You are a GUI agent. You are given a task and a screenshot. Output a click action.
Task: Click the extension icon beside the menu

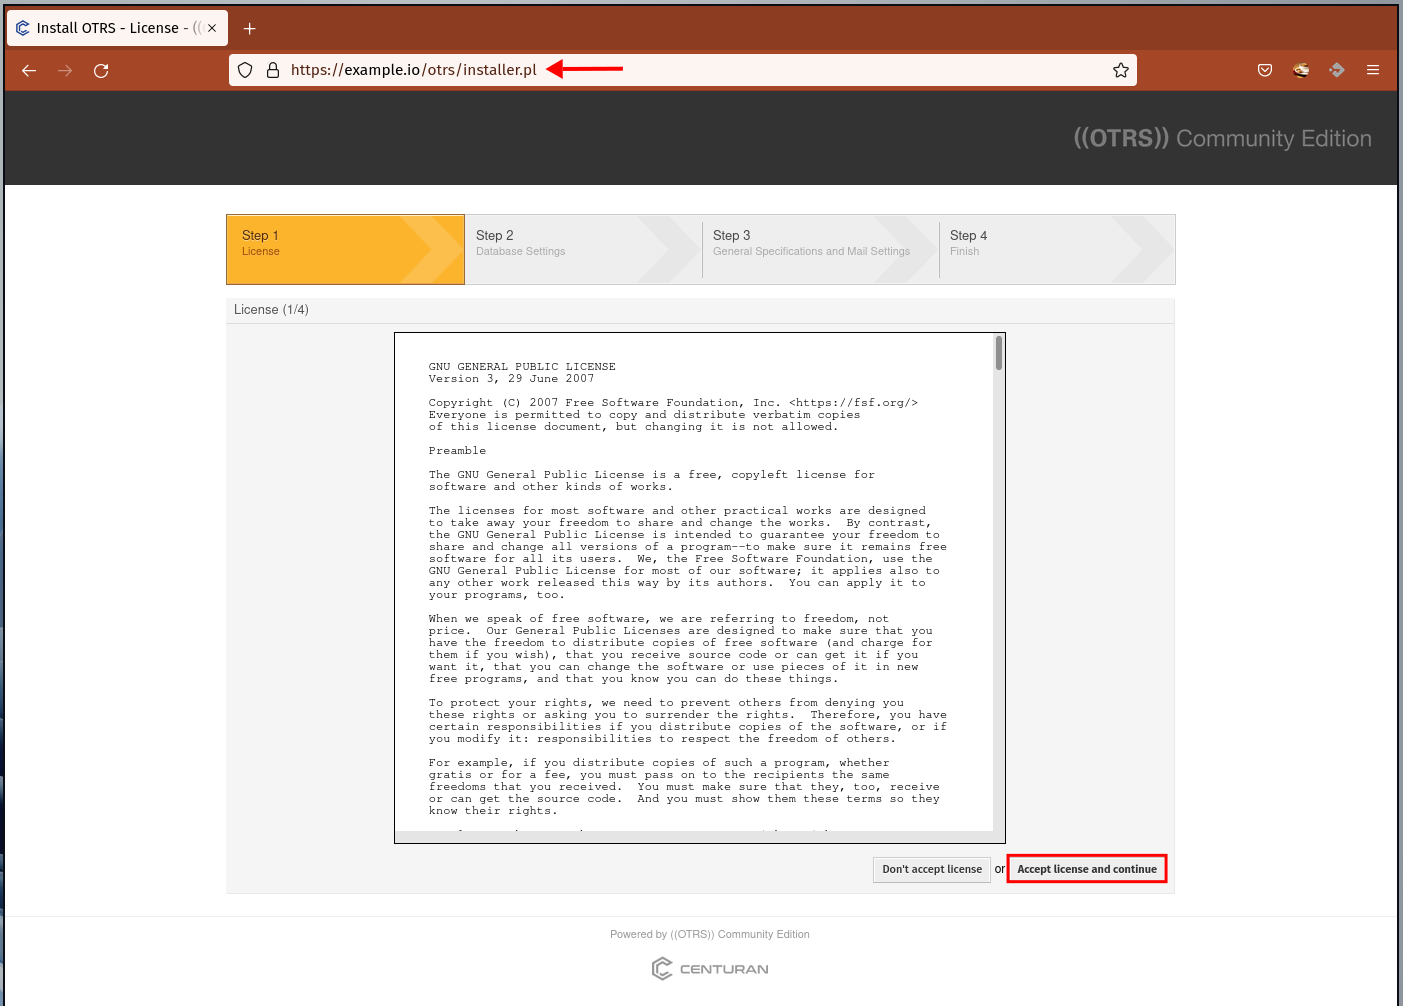1337,70
